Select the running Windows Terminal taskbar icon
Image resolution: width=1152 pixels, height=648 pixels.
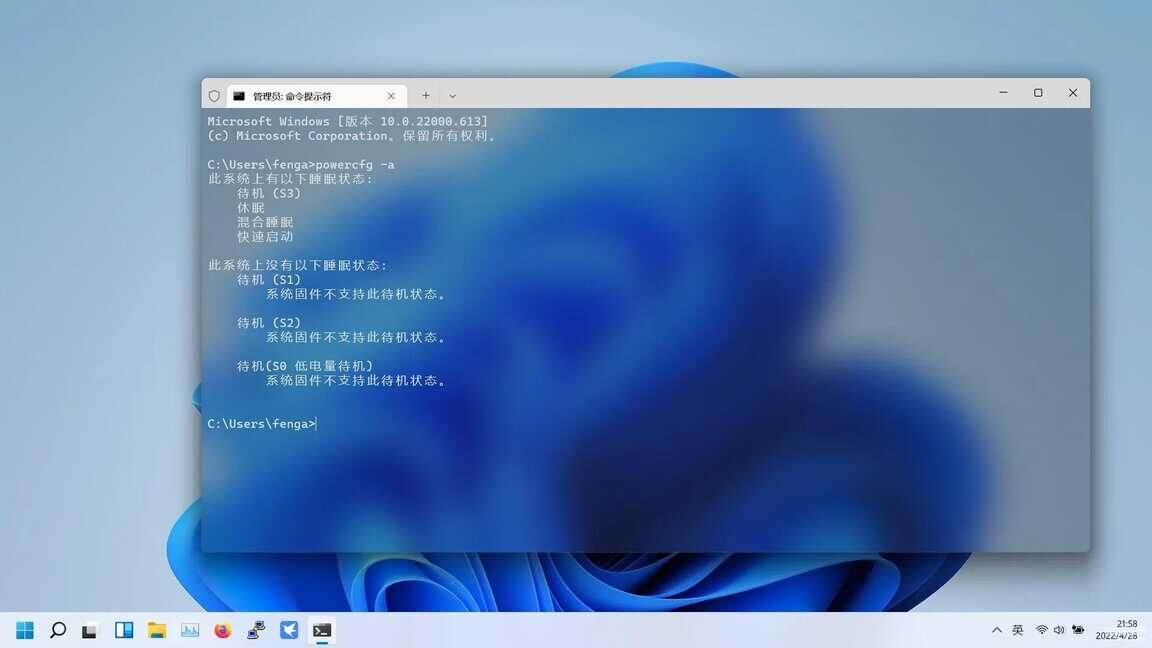pos(322,630)
